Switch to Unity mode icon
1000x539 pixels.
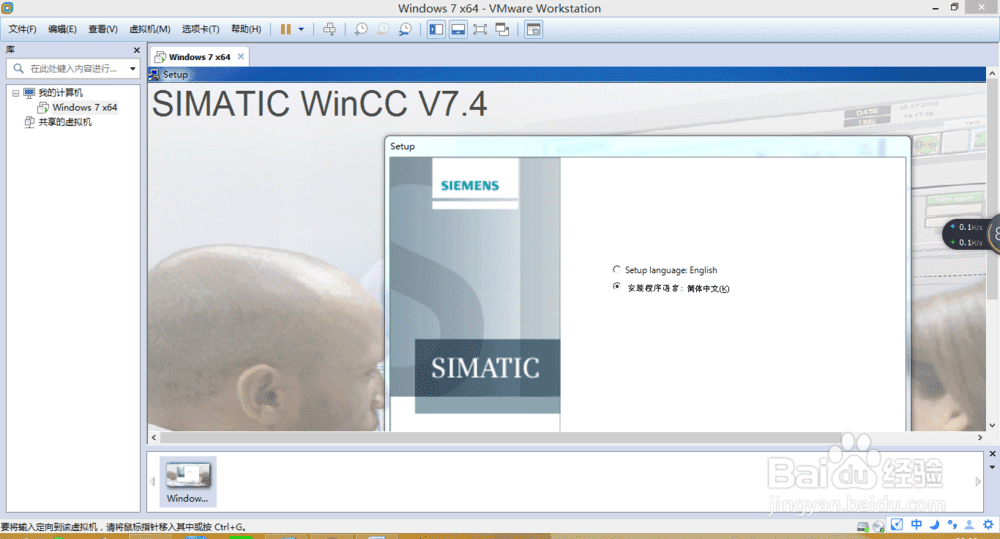click(x=503, y=29)
